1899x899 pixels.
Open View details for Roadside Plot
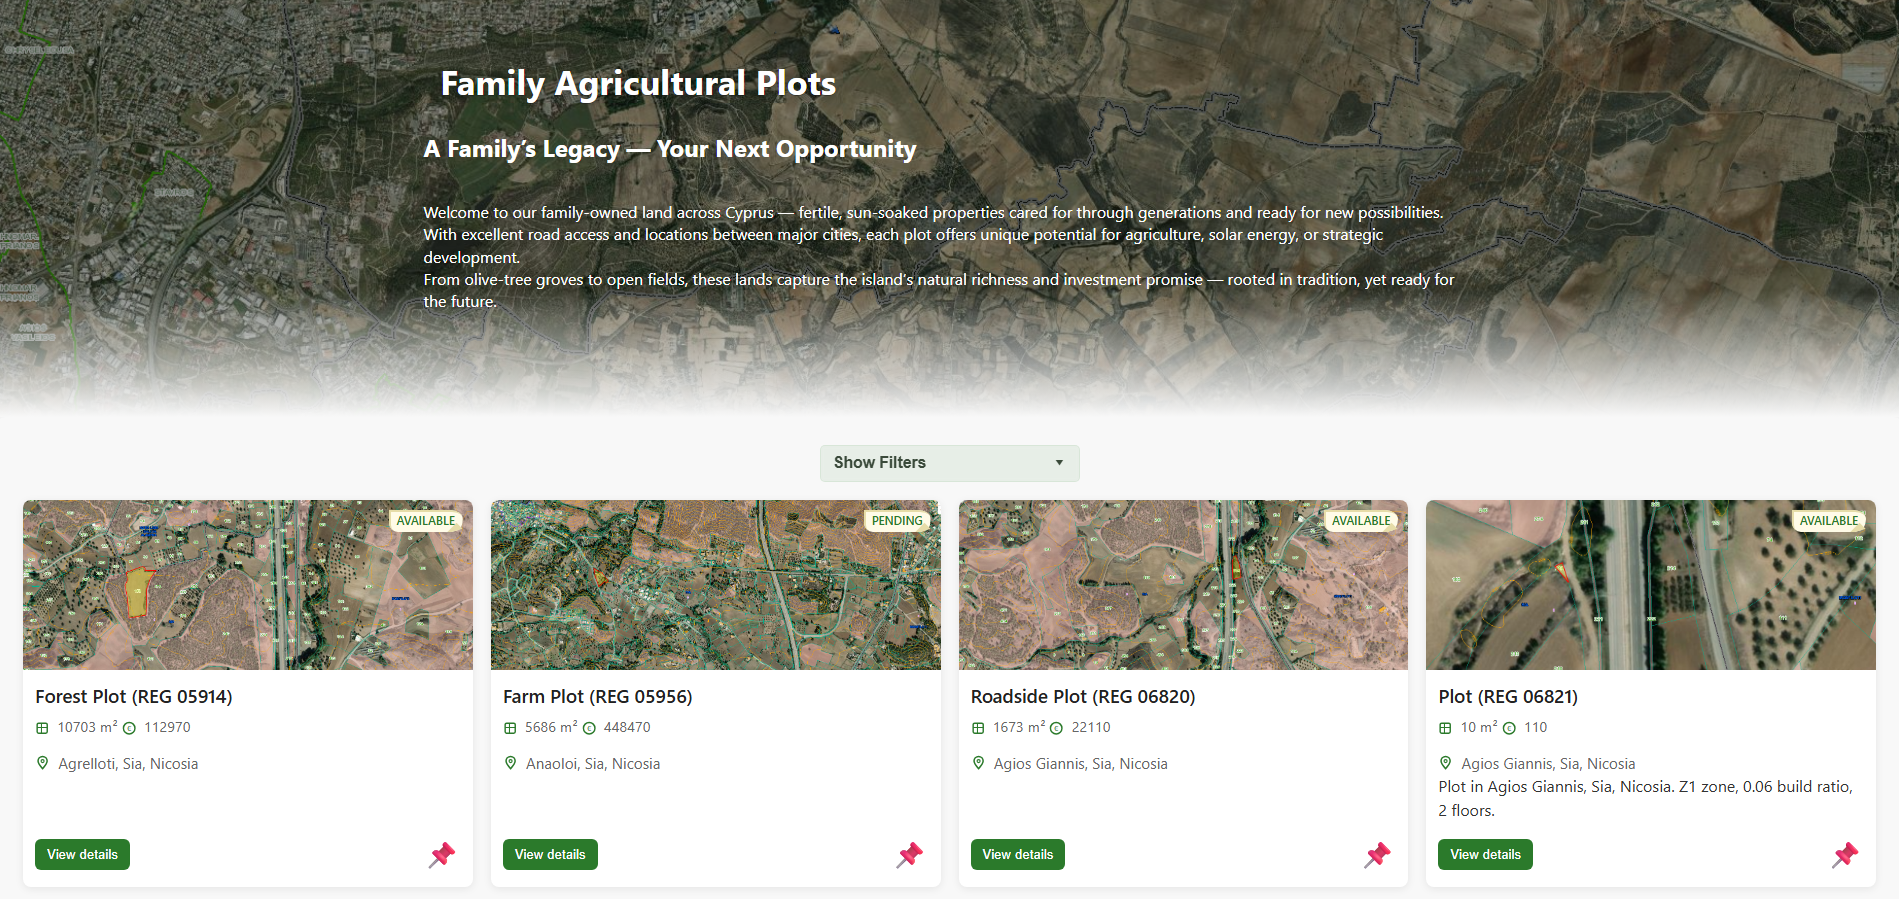(x=1017, y=855)
